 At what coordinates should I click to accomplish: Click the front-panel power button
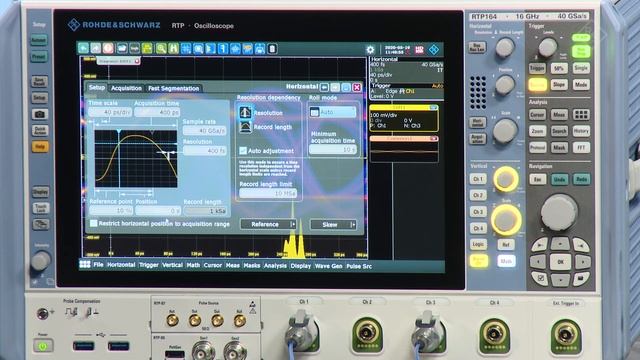coord(43,346)
